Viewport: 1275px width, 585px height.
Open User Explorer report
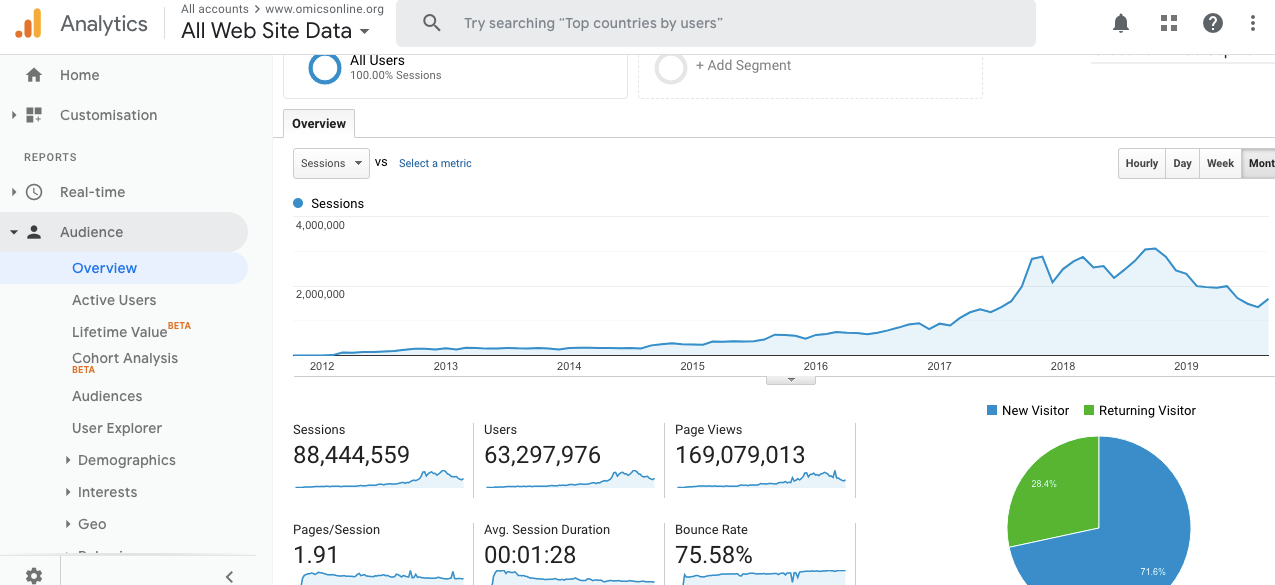point(117,428)
